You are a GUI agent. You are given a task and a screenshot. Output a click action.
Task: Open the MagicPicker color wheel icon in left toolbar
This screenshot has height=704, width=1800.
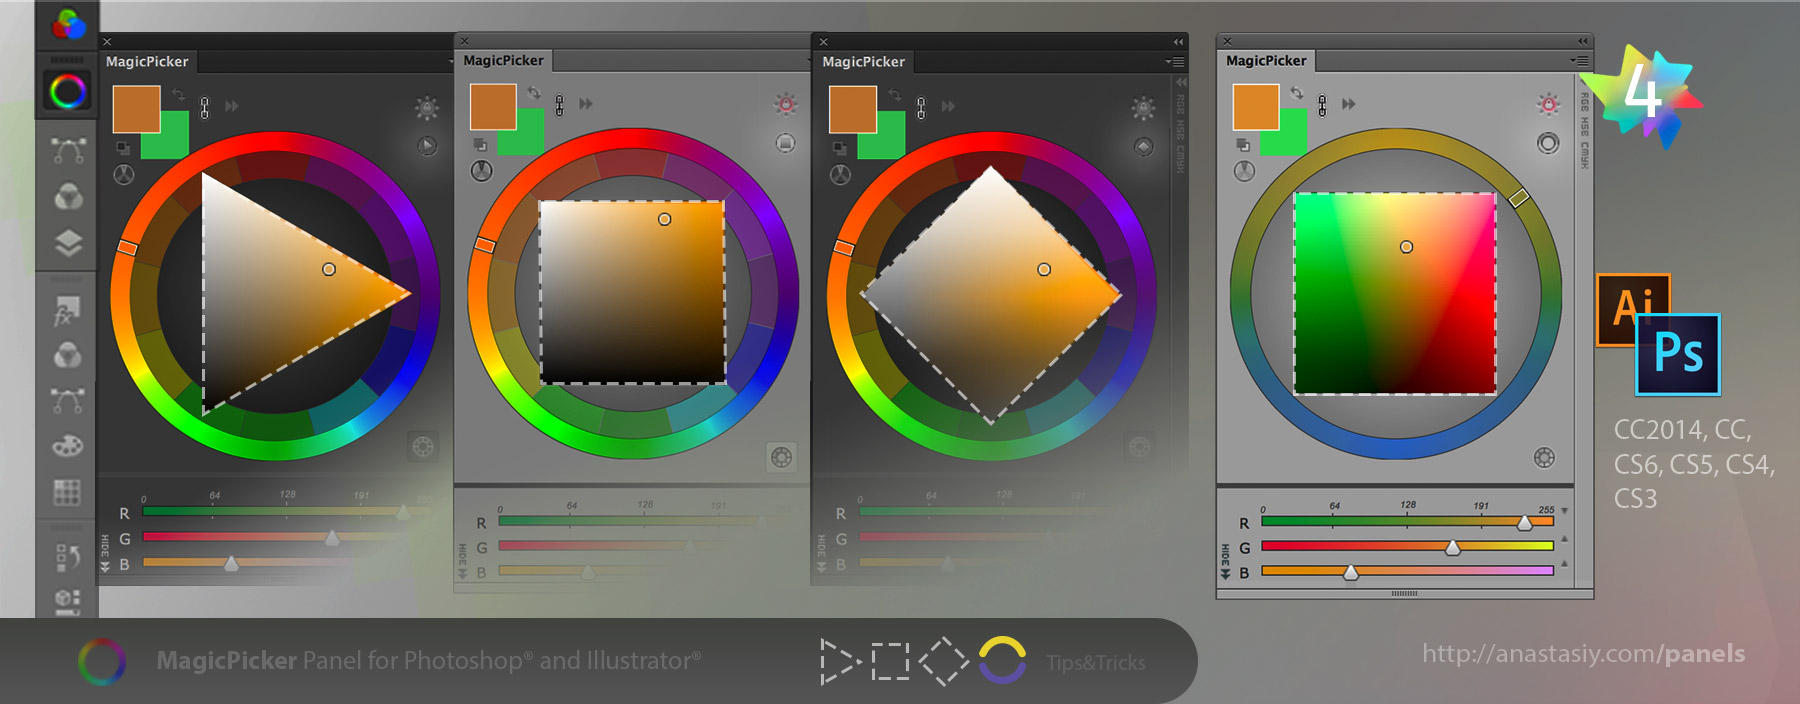click(x=68, y=92)
